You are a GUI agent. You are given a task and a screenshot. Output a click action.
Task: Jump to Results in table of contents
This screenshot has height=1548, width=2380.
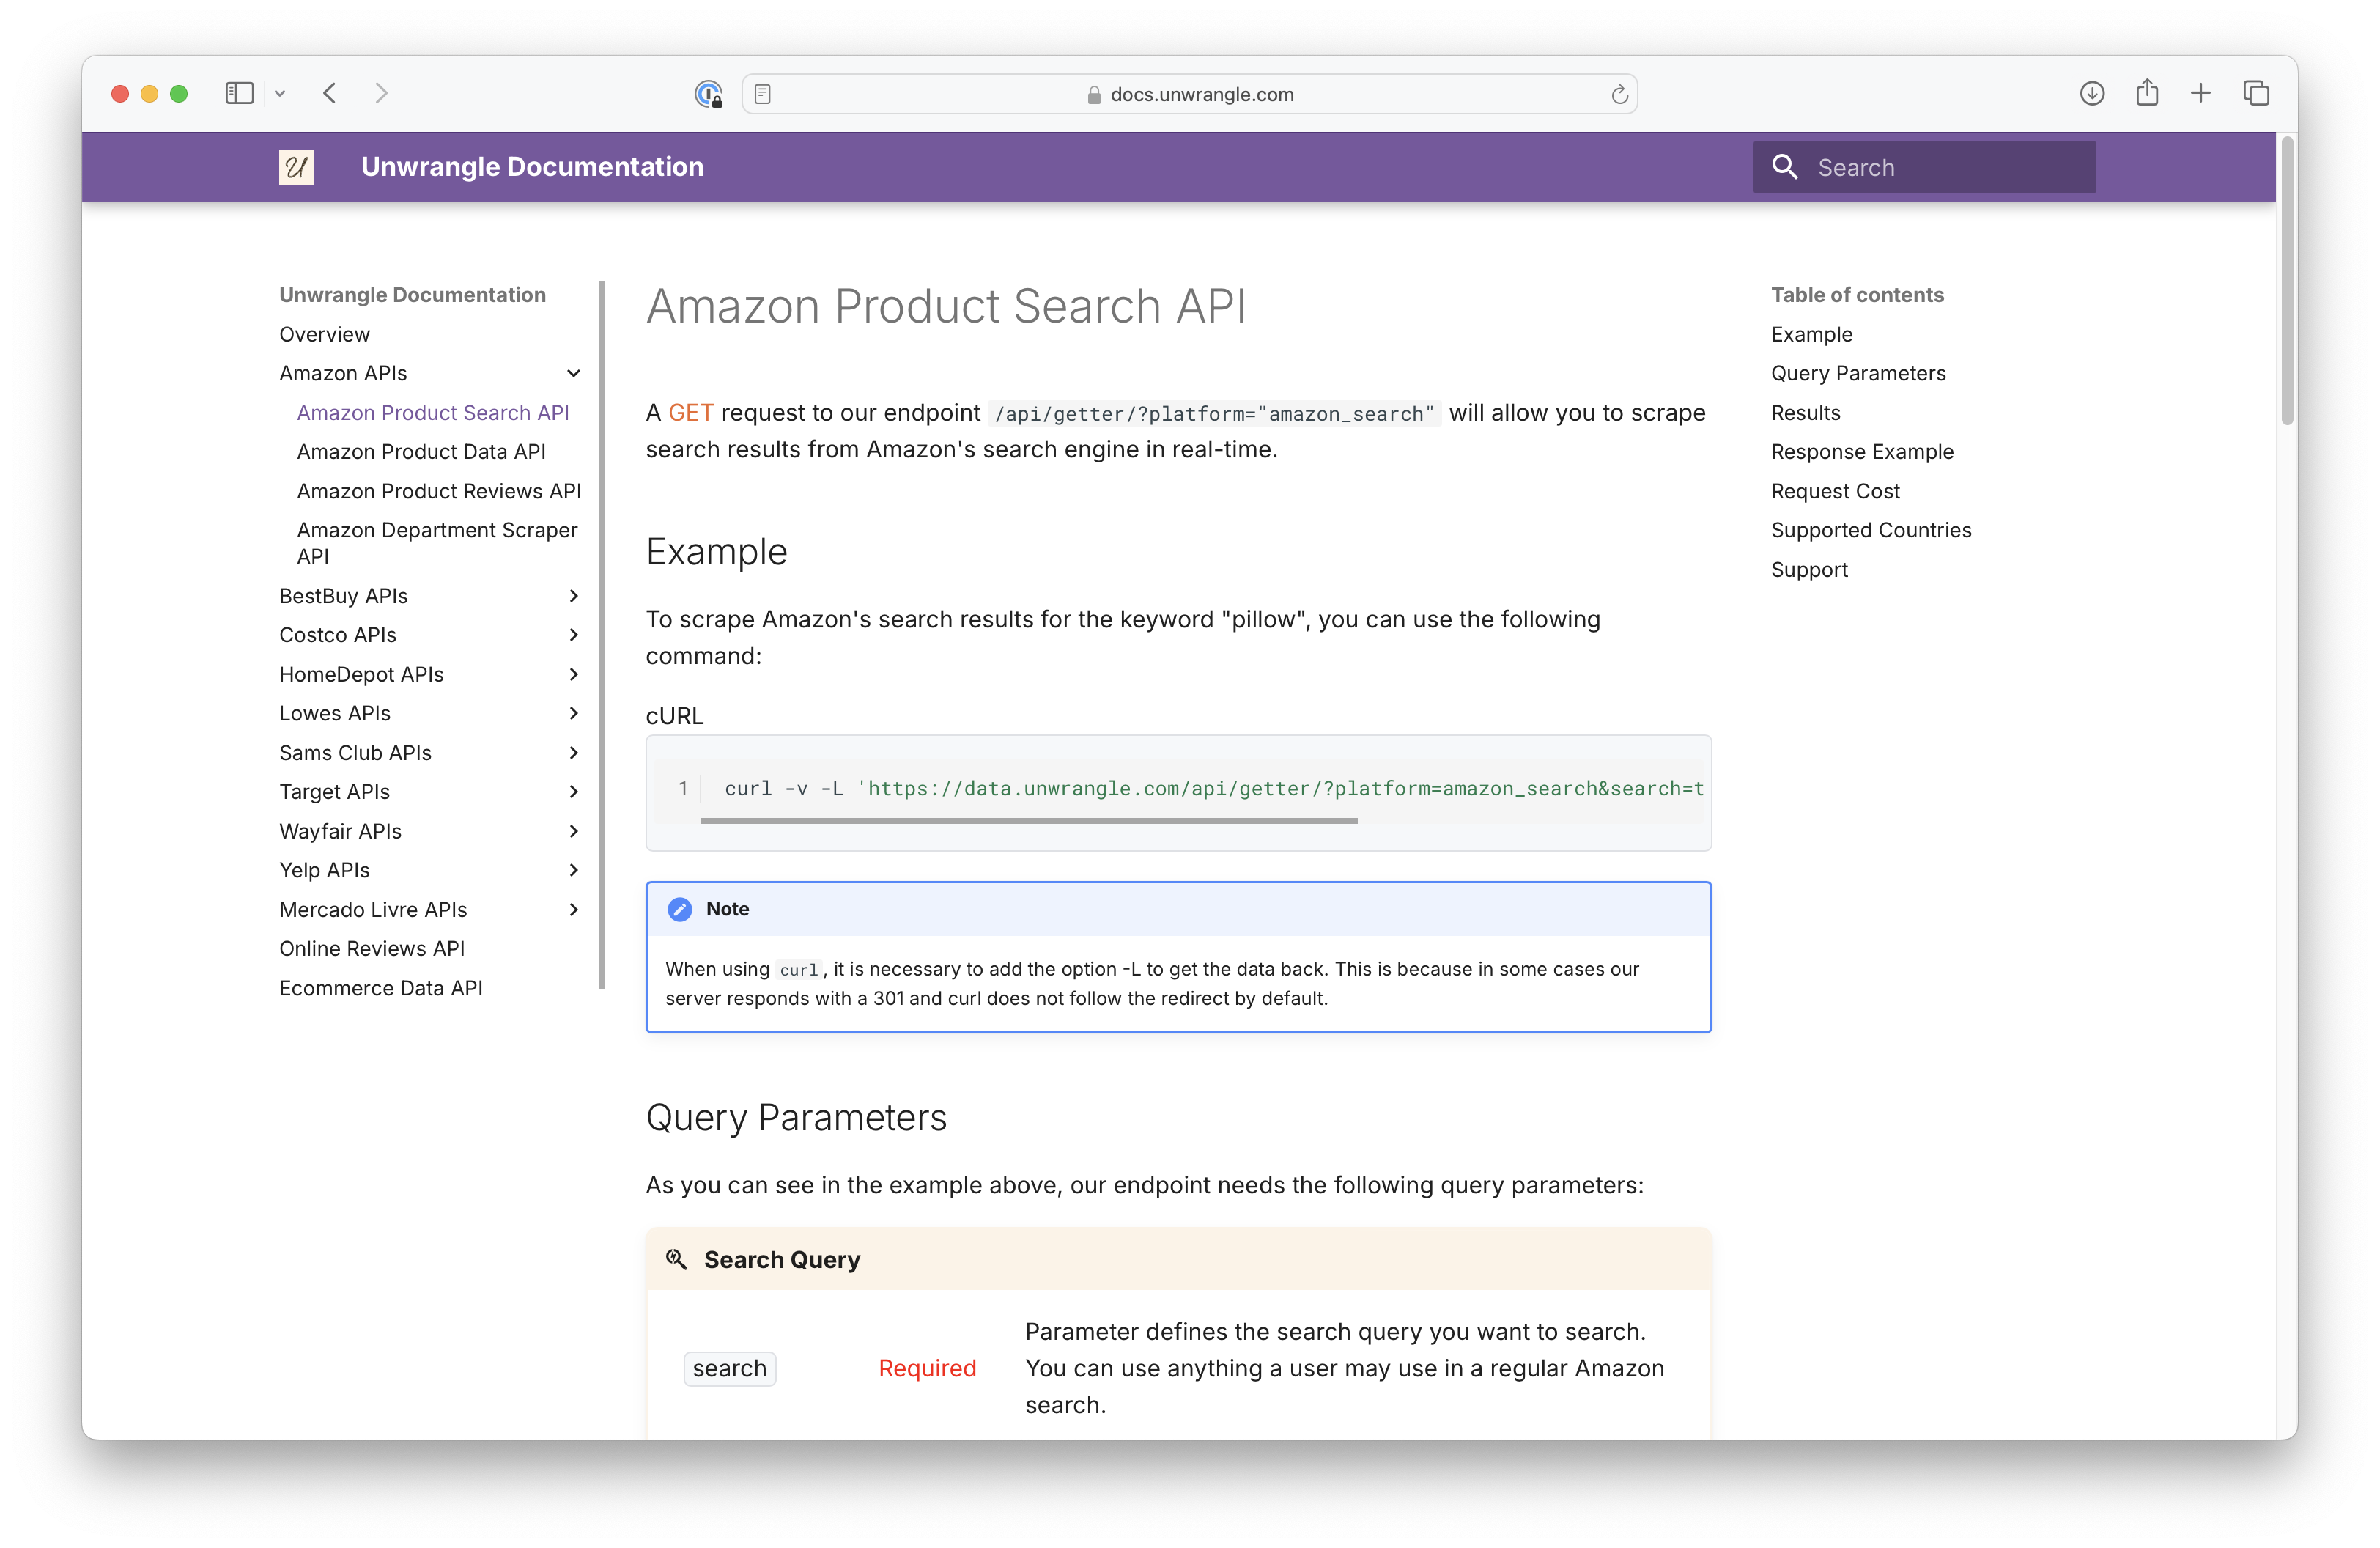(1805, 412)
